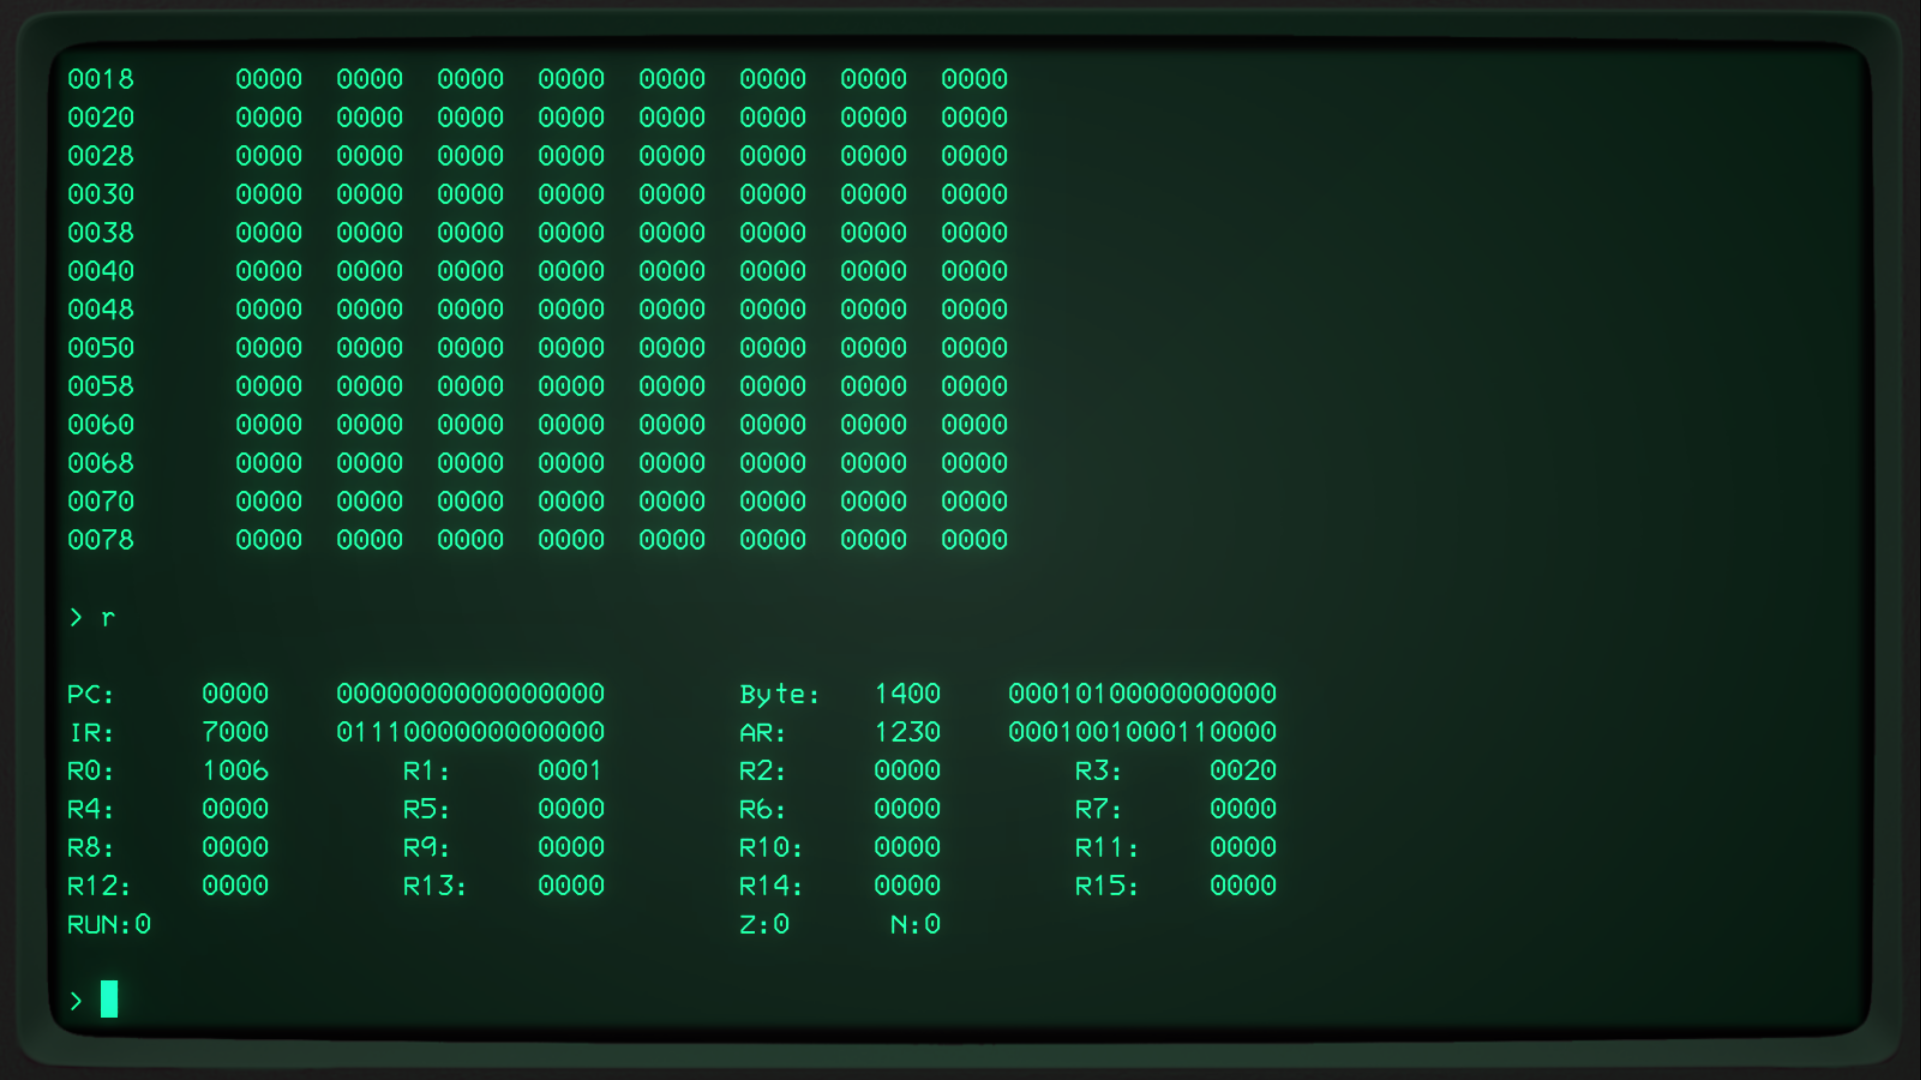The width and height of the screenshot is (1921, 1080).
Task: Click the R1: register label
Action: 427,771
